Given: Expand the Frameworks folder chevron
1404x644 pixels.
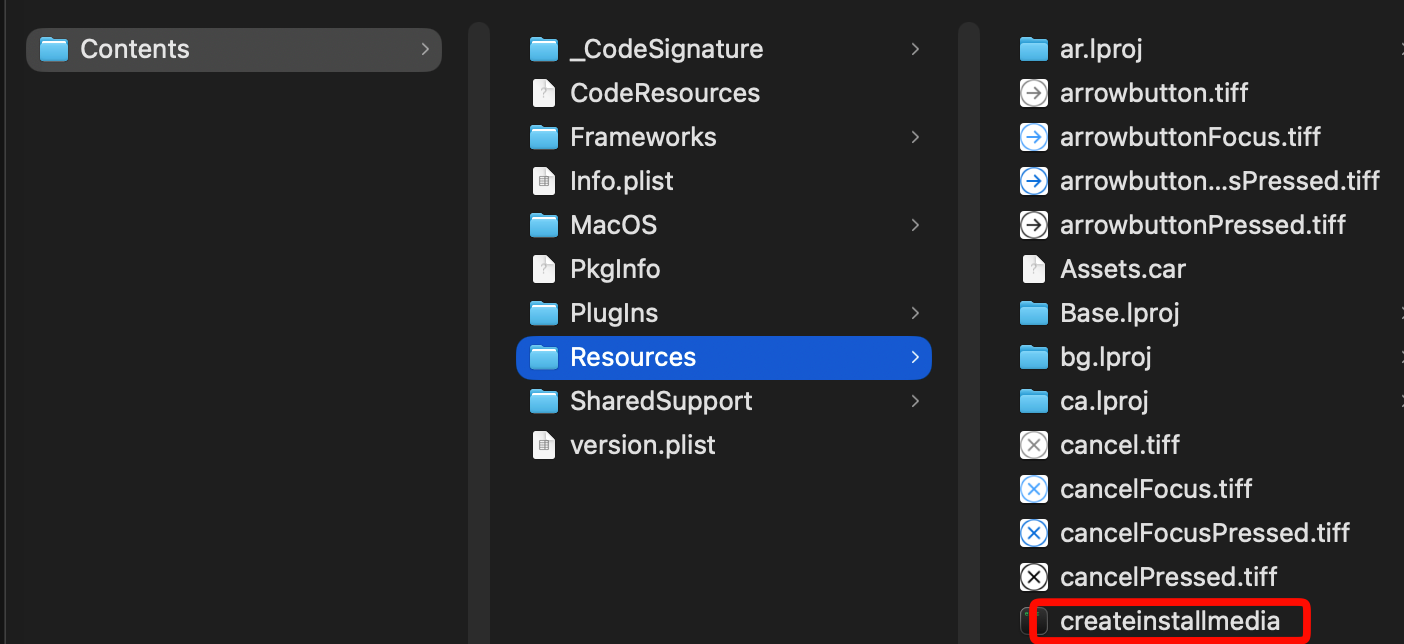Looking at the screenshot, I should tap(915, 137).
